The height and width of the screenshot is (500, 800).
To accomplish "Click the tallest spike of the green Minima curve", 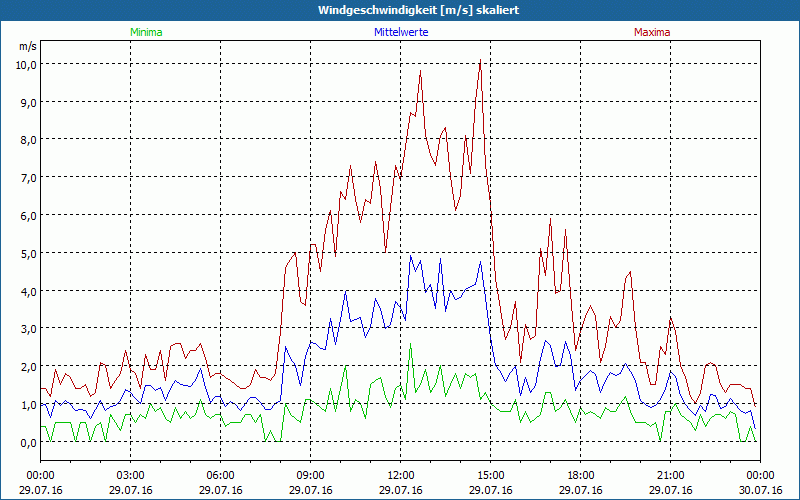I will [x=411, y=345].
